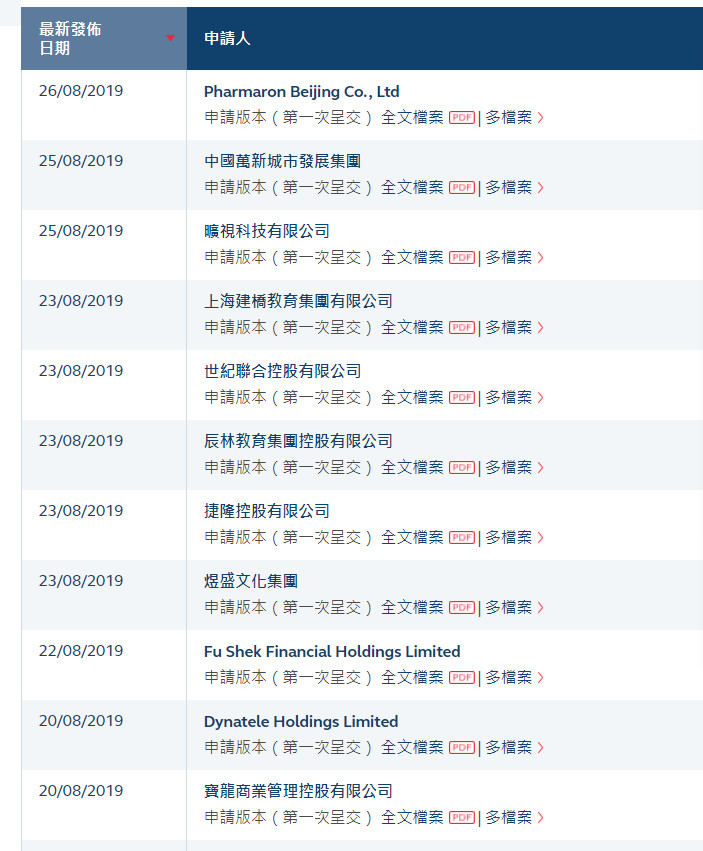This screenshot has width=703, height=851.
Task: Click PDF icon for 上海建橋教育集團有限公司
Action: coord(461,327)
